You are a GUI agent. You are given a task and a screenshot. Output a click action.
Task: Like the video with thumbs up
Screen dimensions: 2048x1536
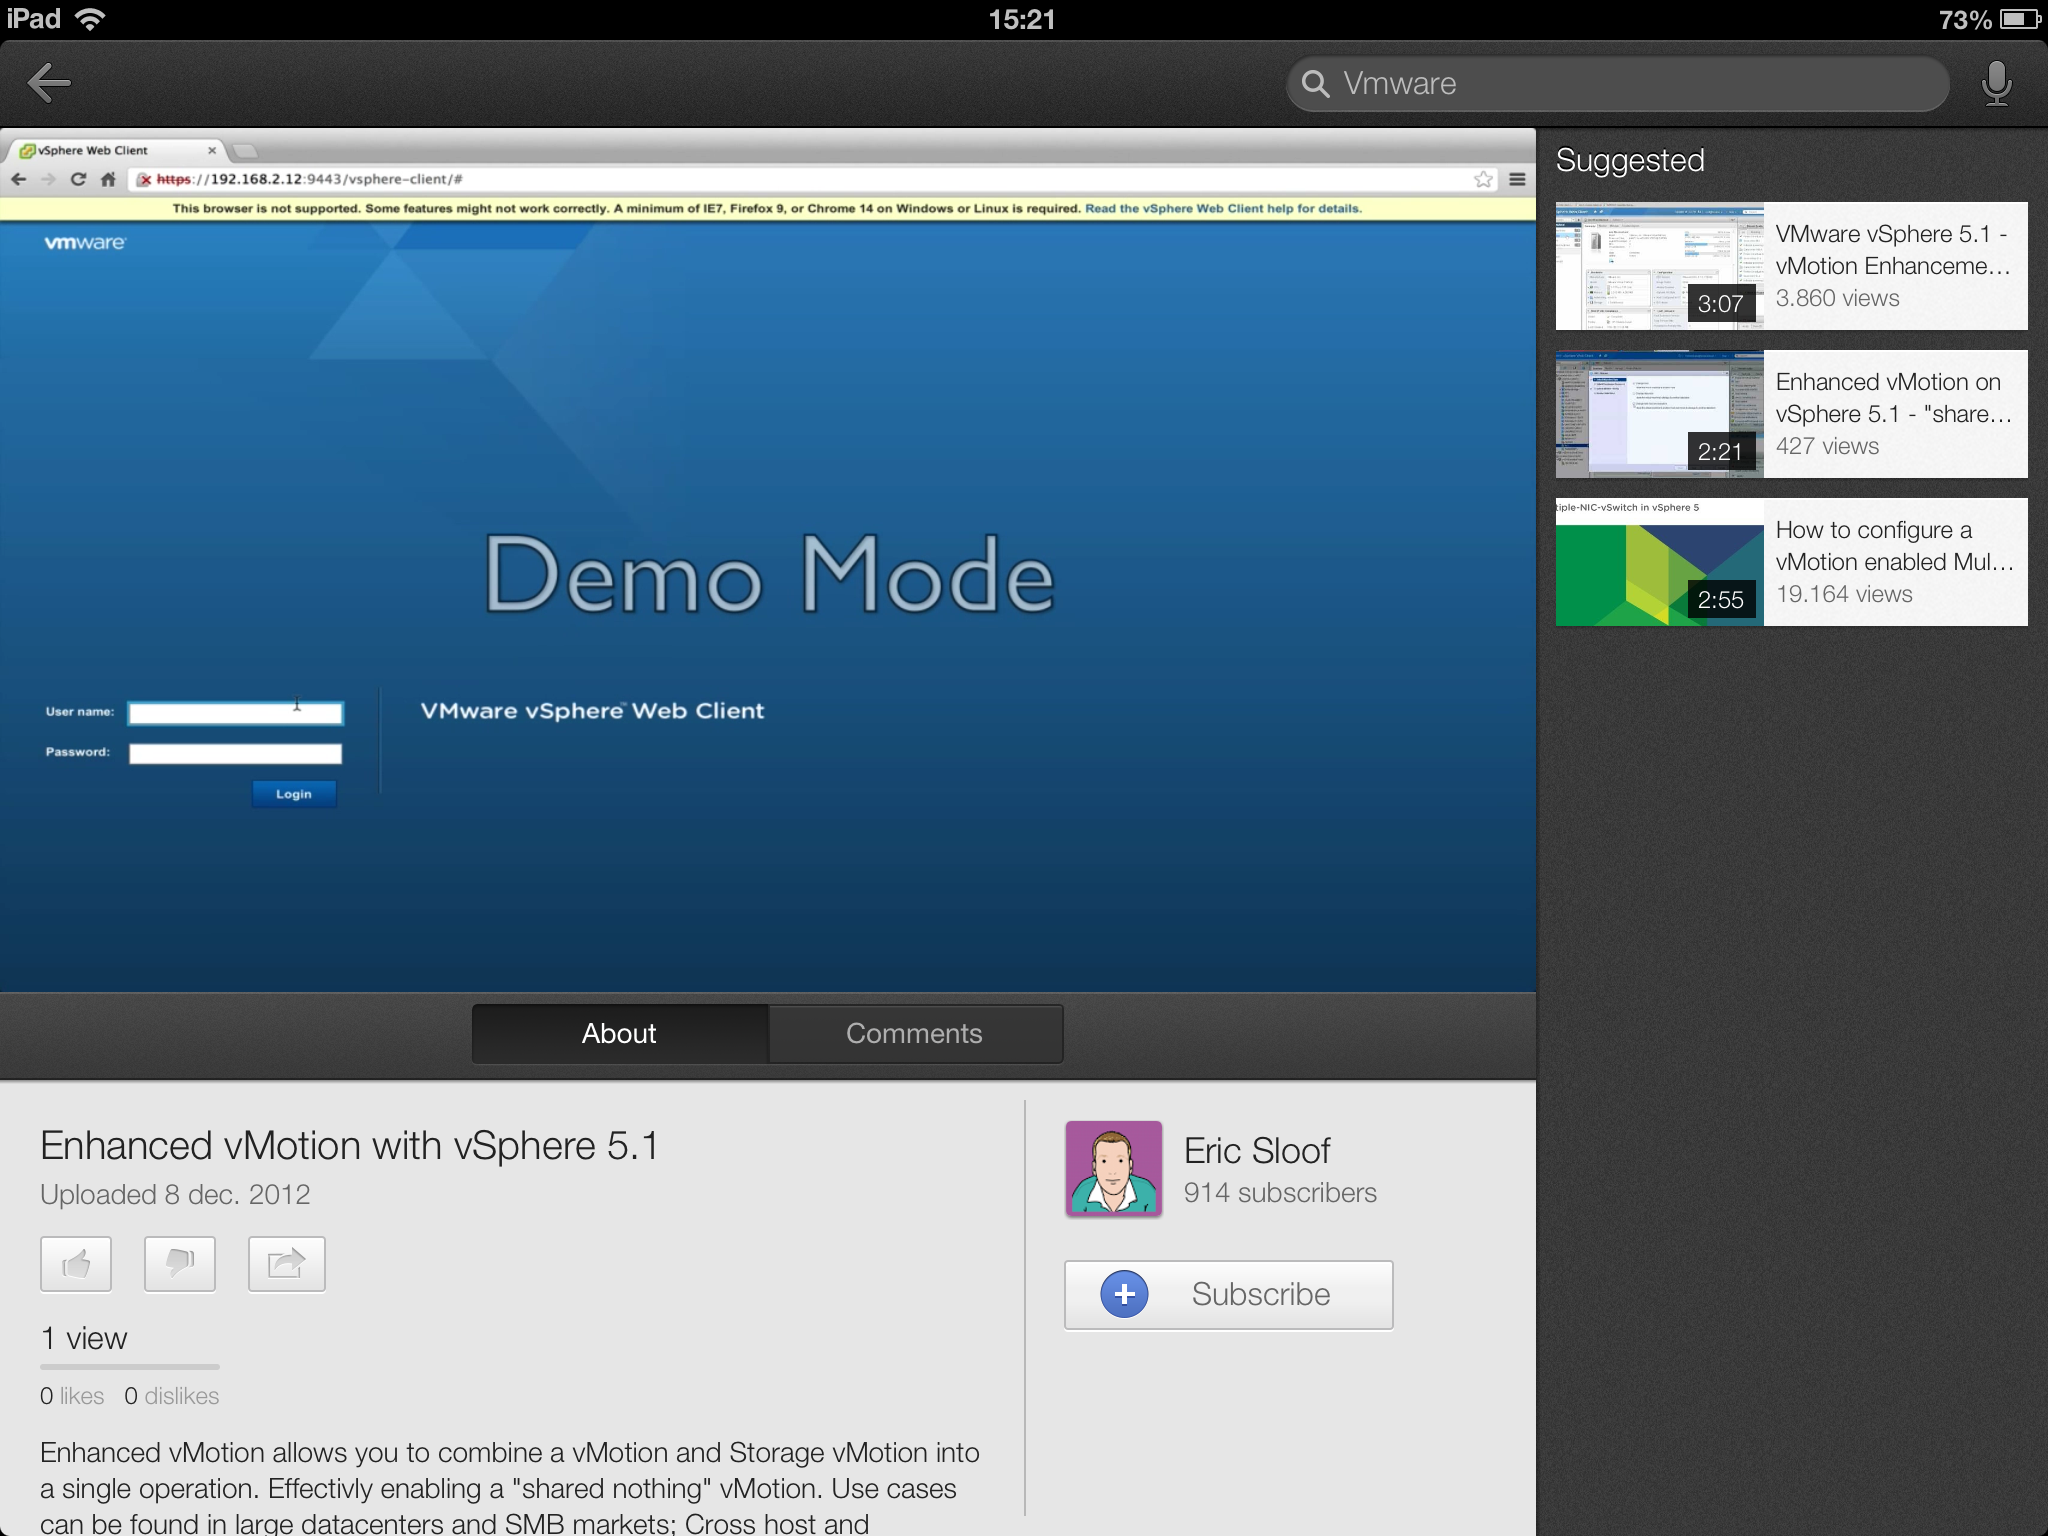click(76, 1264)
